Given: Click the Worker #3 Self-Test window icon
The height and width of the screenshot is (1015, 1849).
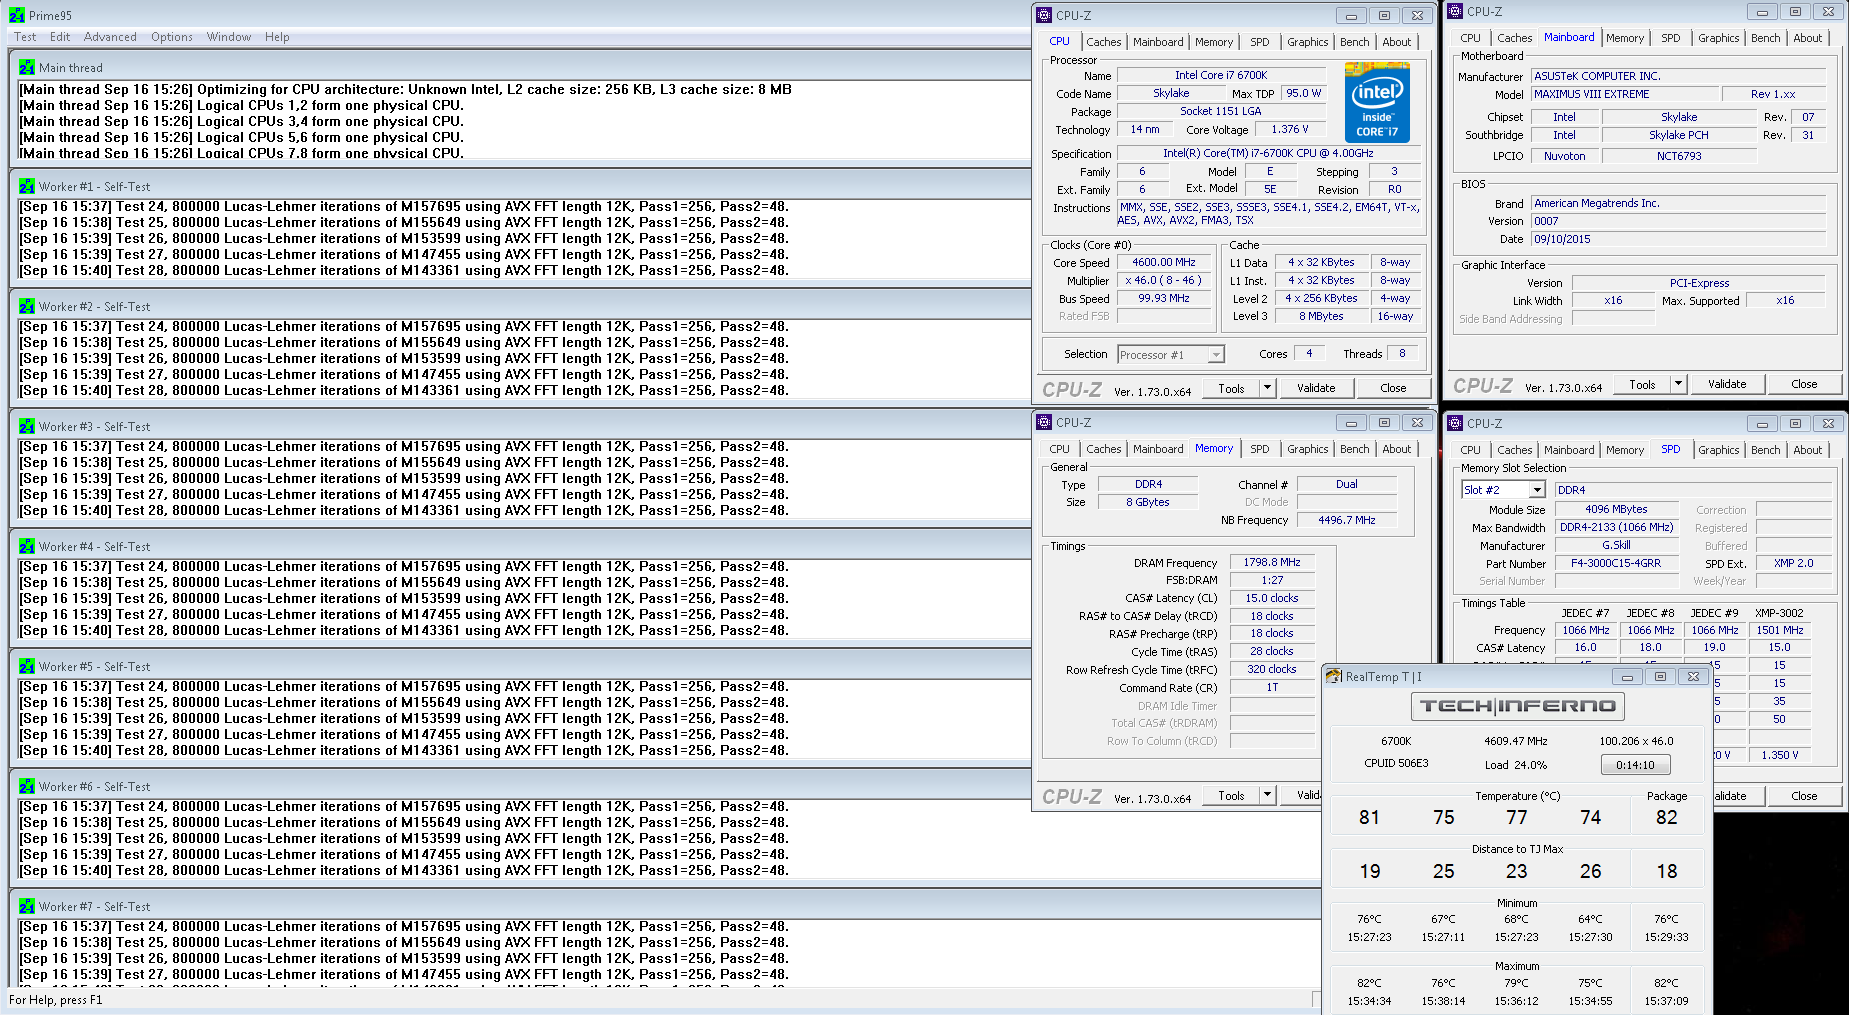Looking at the screenshot, I should [x=27, y=426].
